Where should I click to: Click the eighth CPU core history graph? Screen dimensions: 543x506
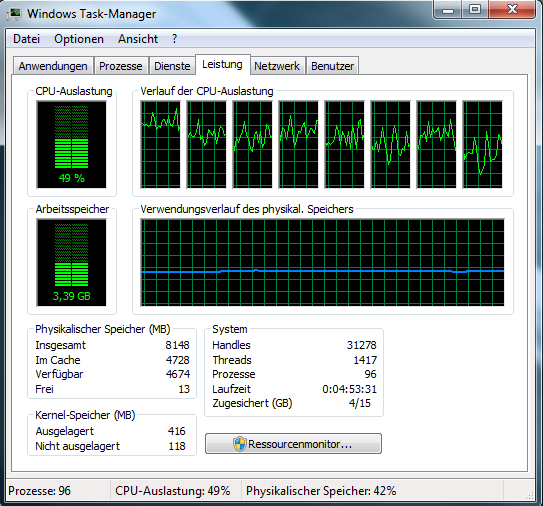pyautogui.click(x=482, y=144)
